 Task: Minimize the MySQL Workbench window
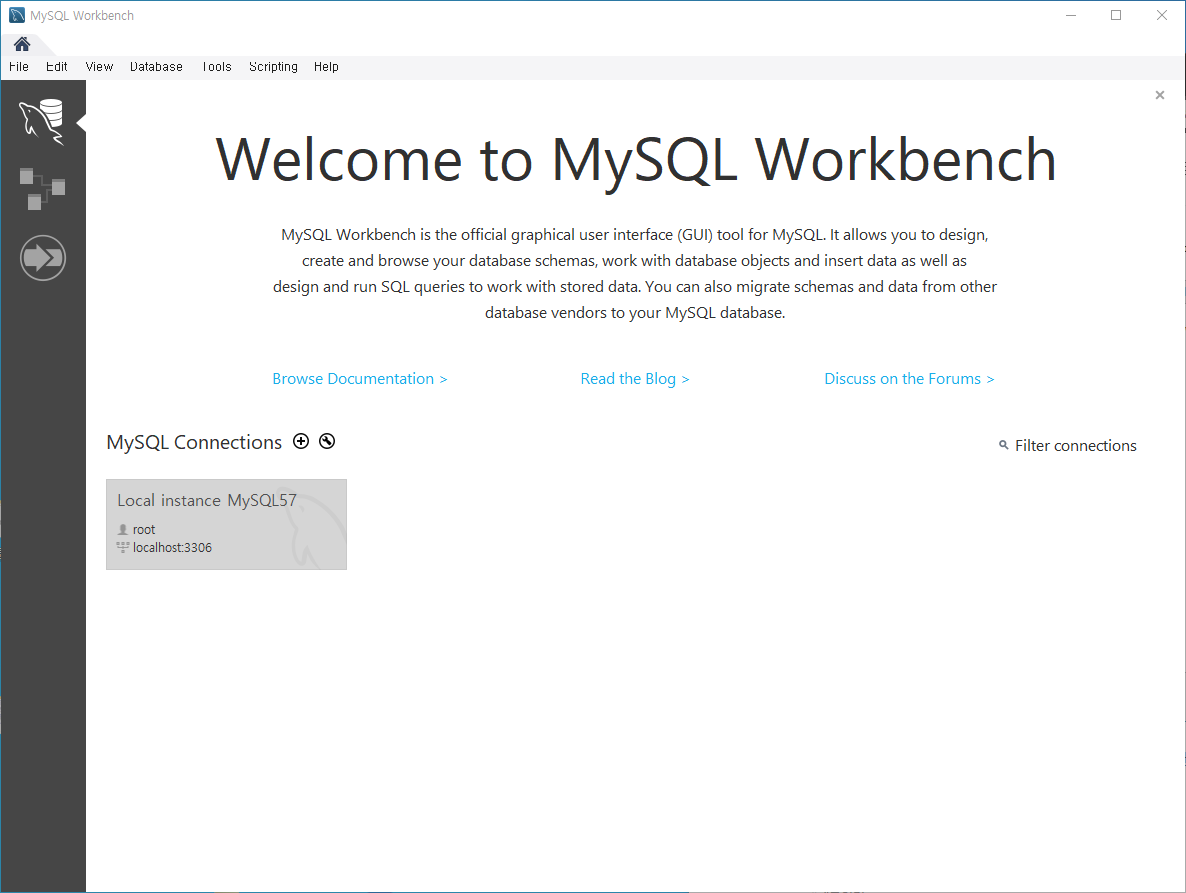(1071, 15)
